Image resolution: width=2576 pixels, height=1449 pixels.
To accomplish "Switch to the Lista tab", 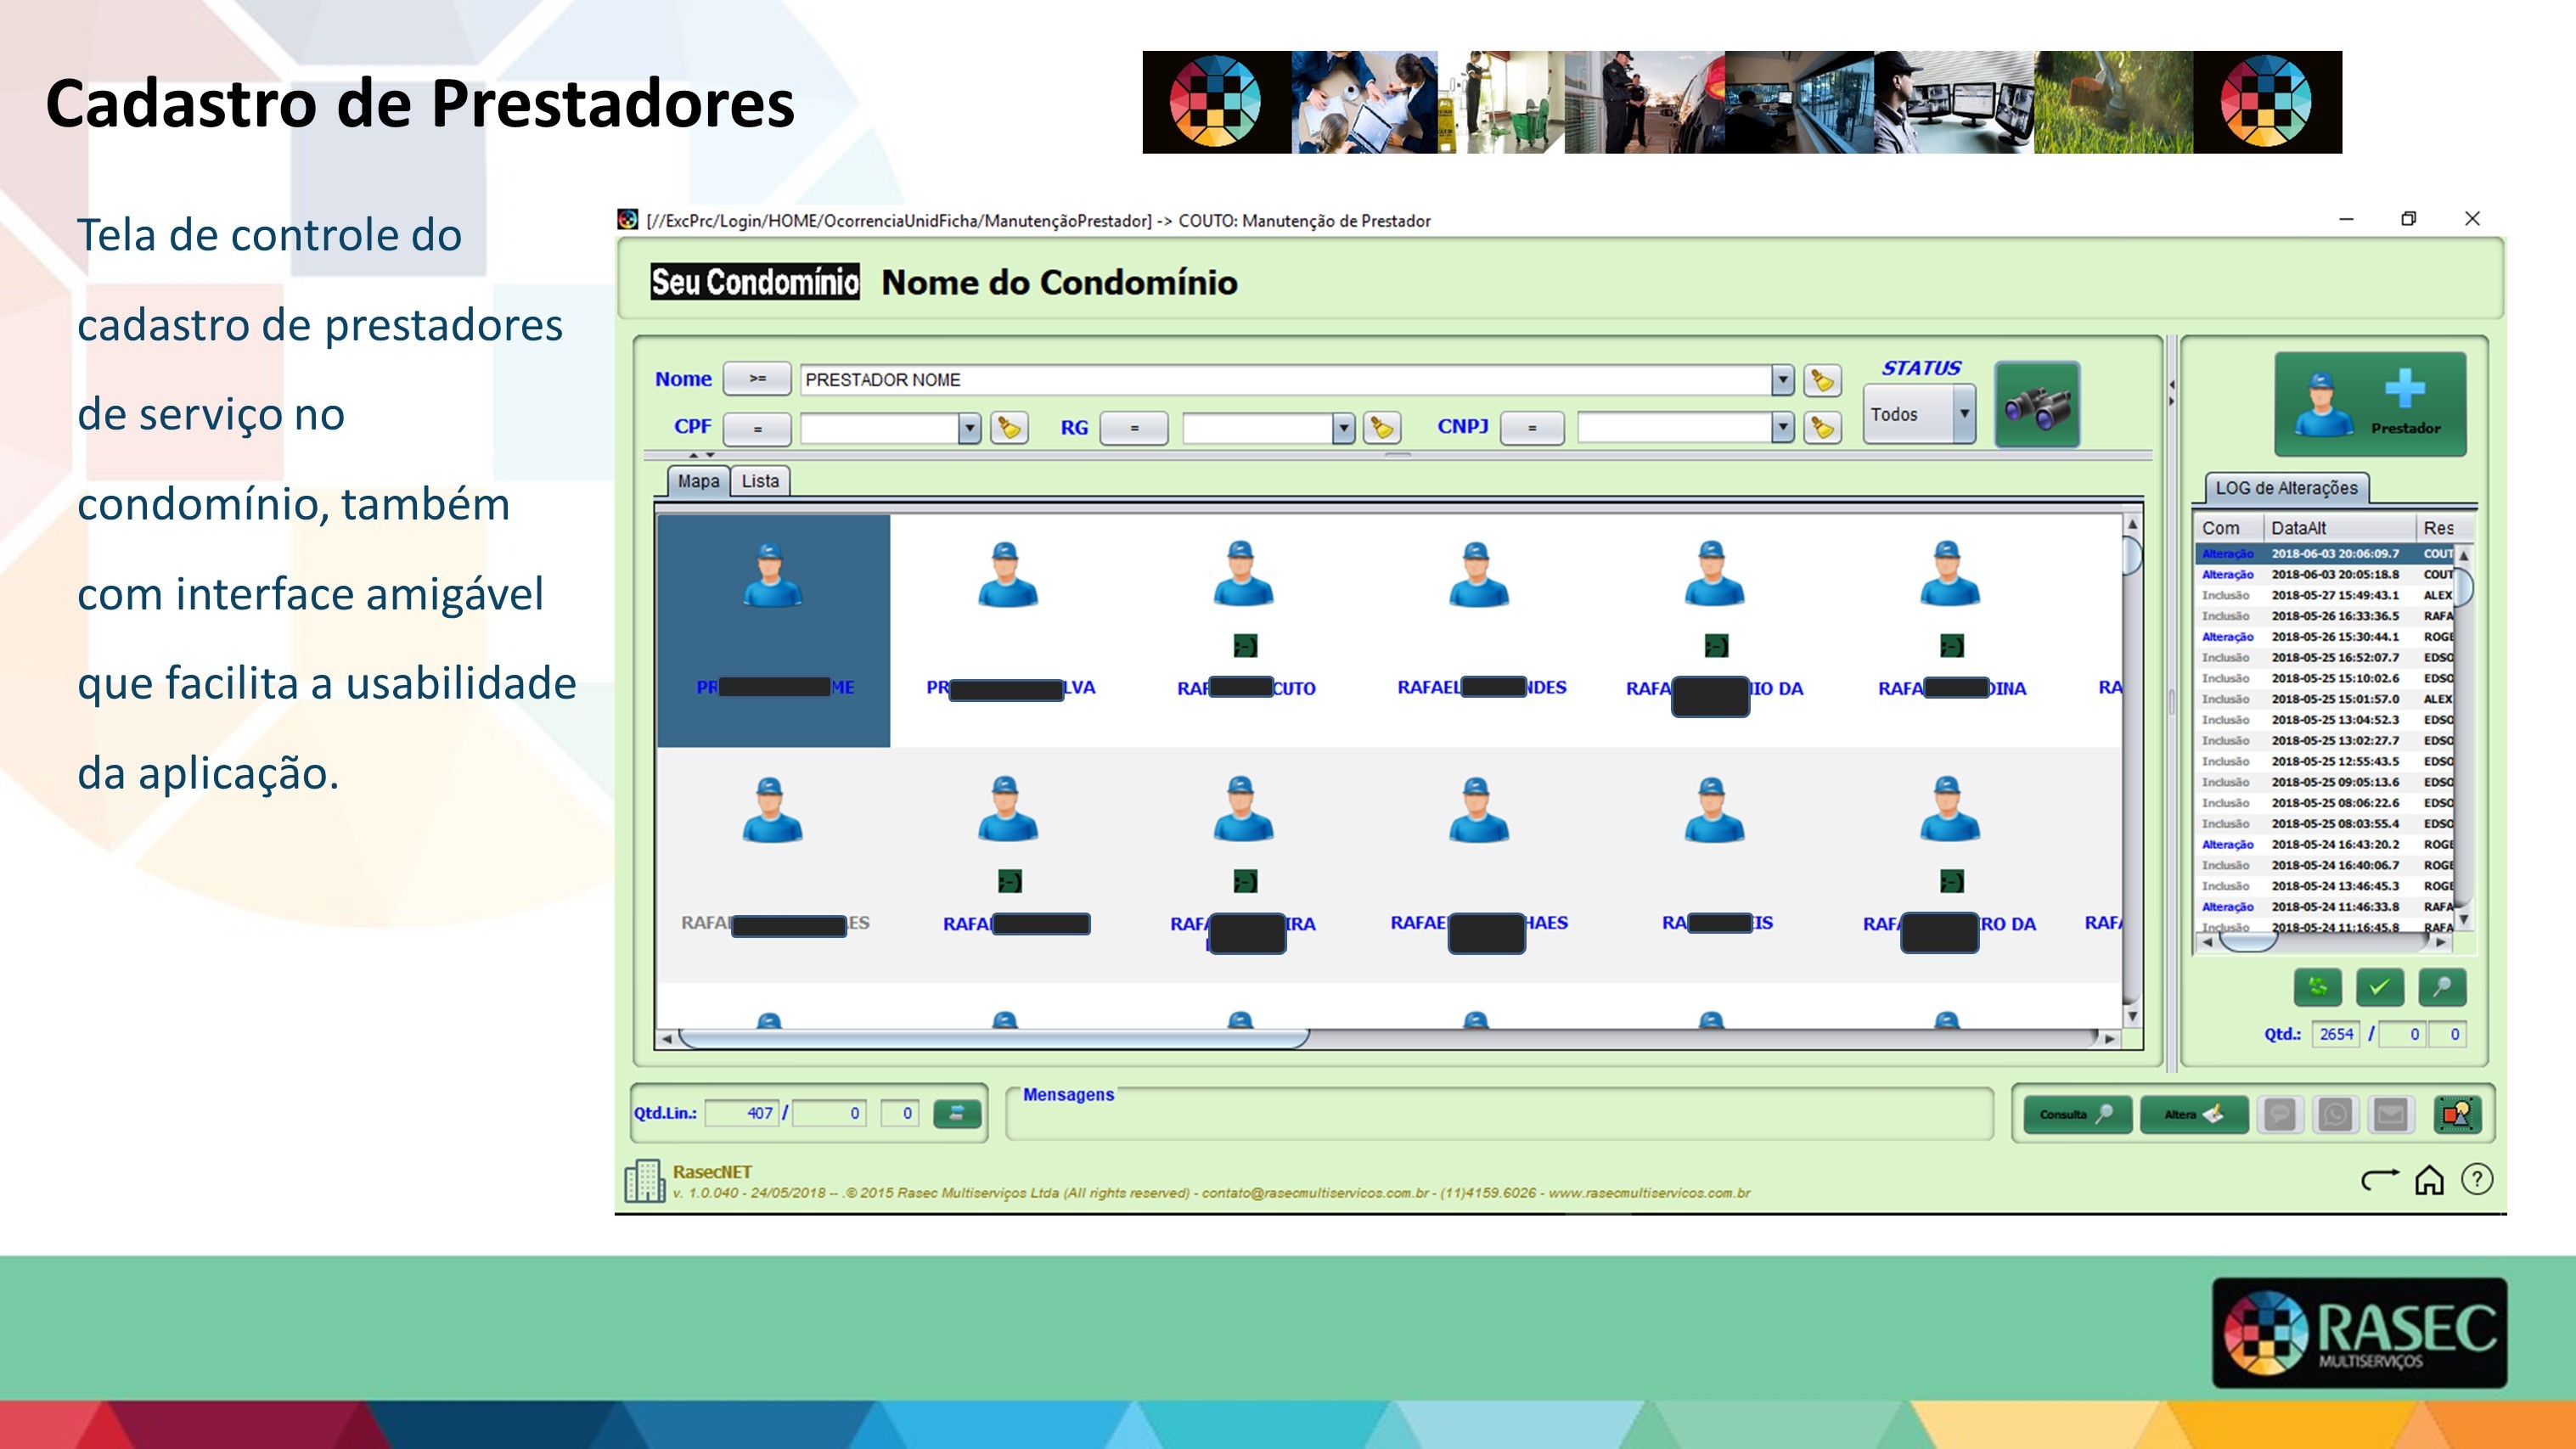I will (760, 481).
